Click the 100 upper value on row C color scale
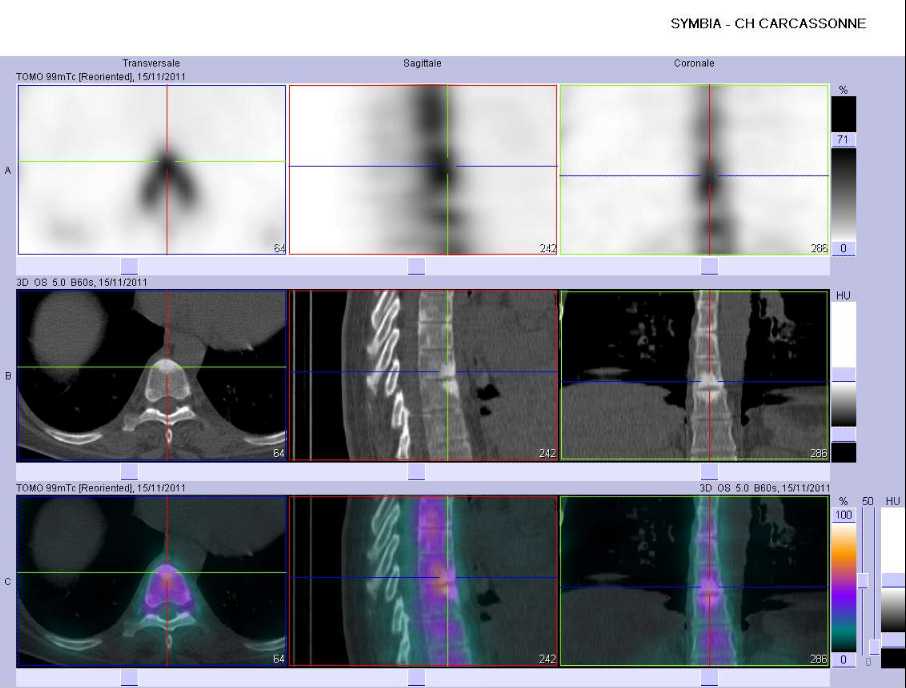This screenshot has height=688, width=906. 844,515
